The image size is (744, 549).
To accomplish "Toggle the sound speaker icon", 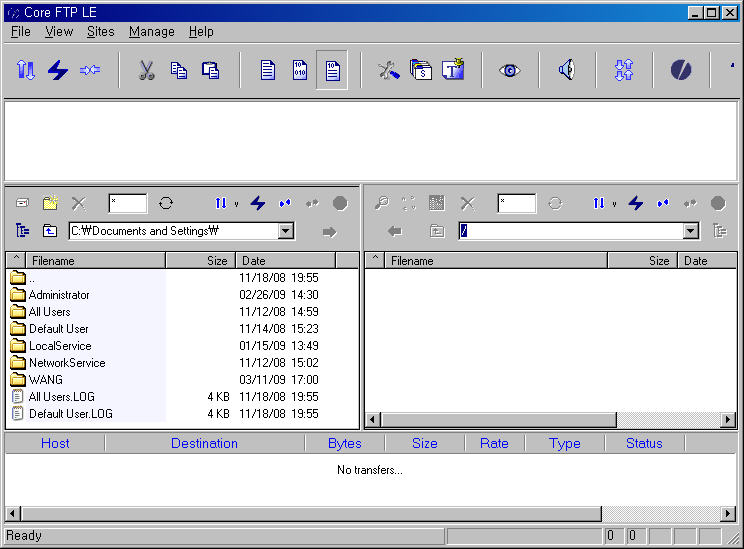I will (x=567, y=70).
